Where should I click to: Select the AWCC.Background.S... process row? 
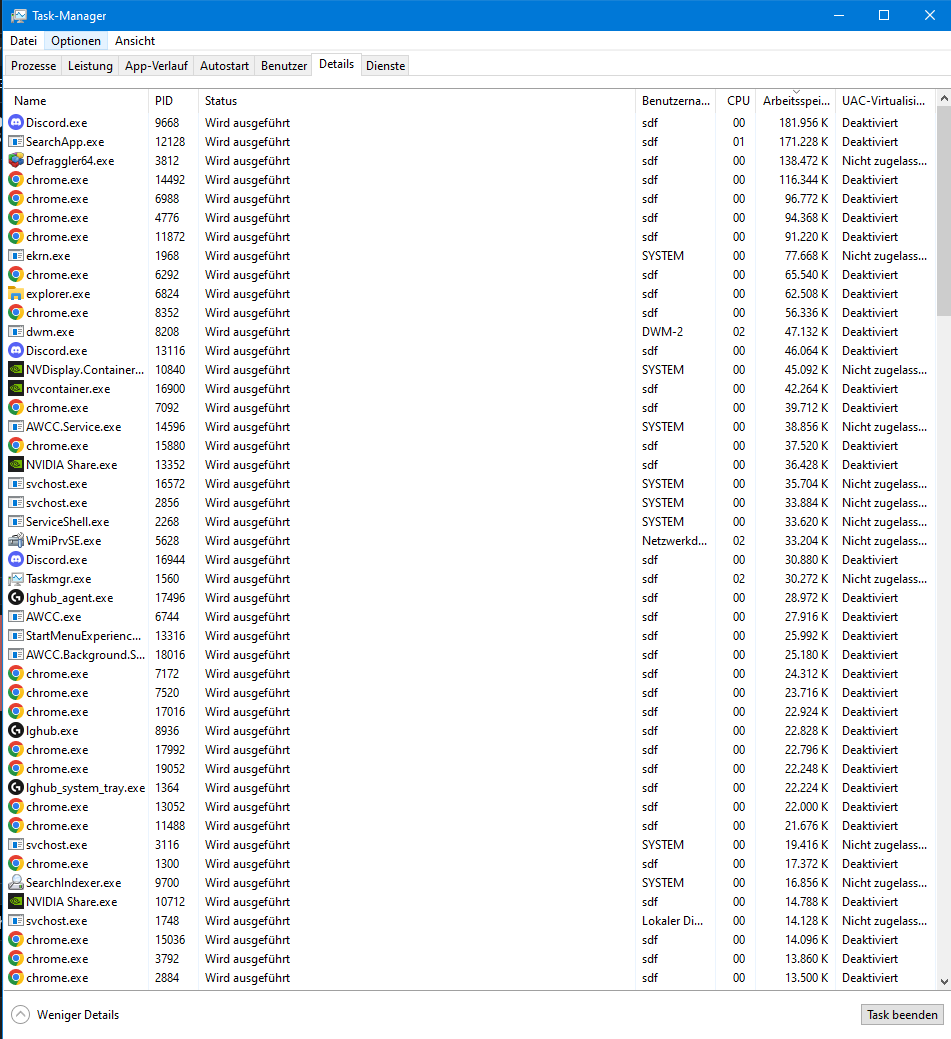pos(469,655)
